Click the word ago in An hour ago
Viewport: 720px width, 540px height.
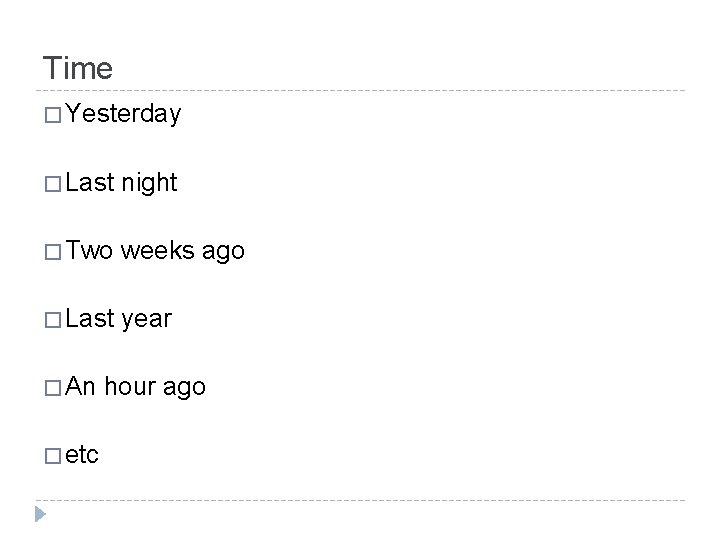pos(184,388)
